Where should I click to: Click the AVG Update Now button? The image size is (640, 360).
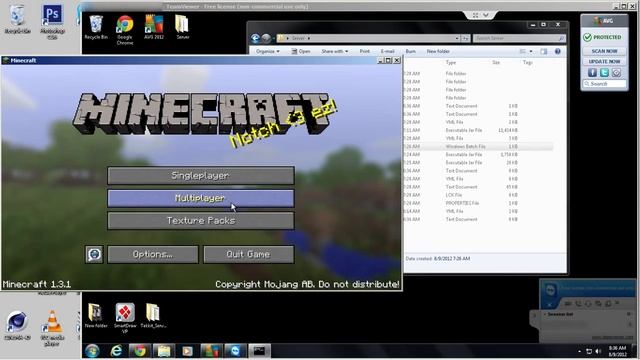[x=604, y=61]
